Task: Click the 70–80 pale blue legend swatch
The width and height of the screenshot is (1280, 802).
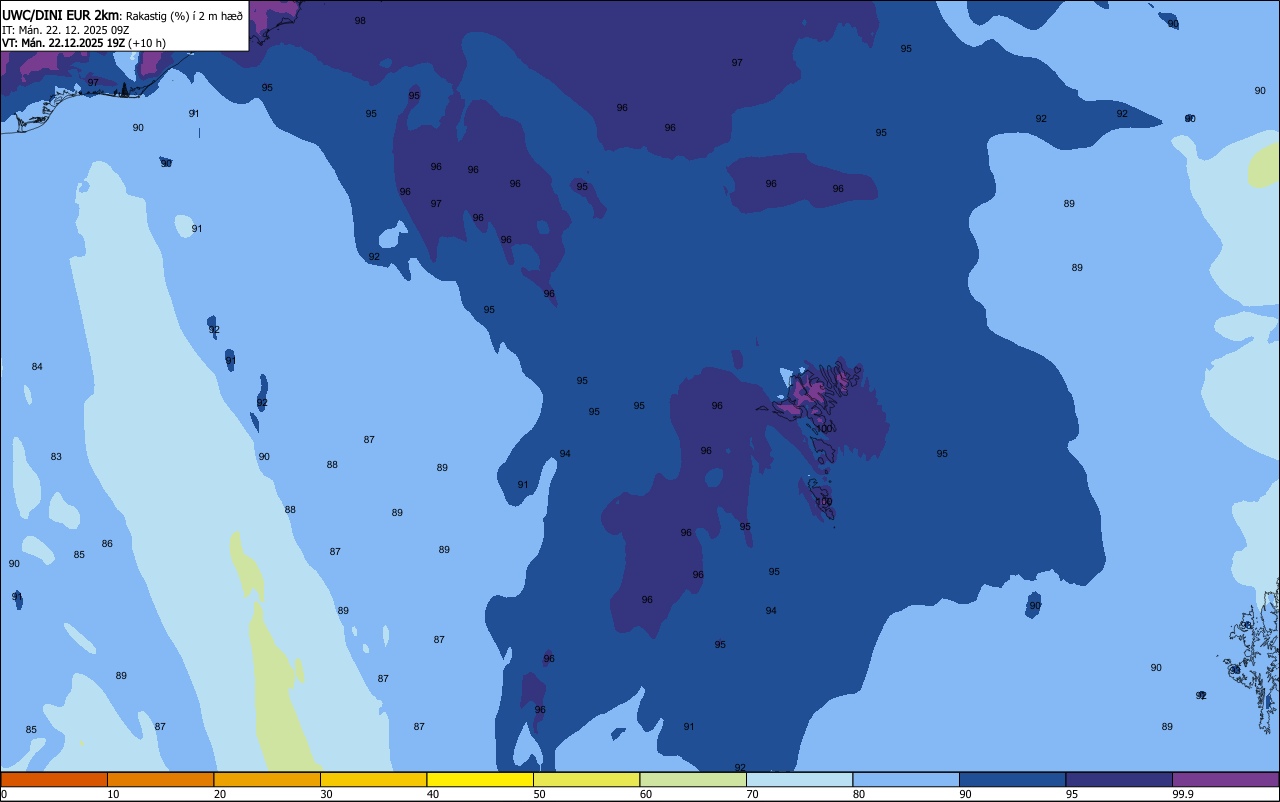Action: 800,779
